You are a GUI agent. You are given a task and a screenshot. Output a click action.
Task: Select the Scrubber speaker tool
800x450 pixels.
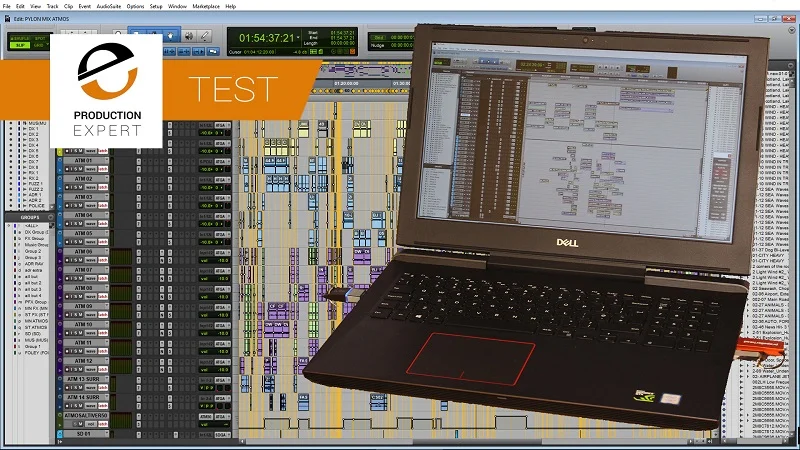189,36
